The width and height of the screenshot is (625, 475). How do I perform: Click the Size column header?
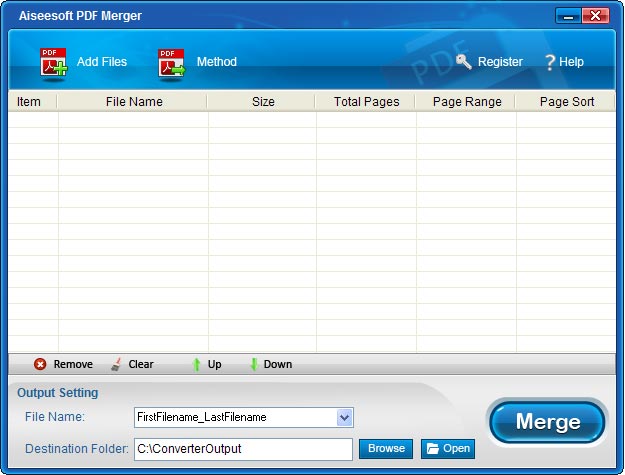click(262, 102)
